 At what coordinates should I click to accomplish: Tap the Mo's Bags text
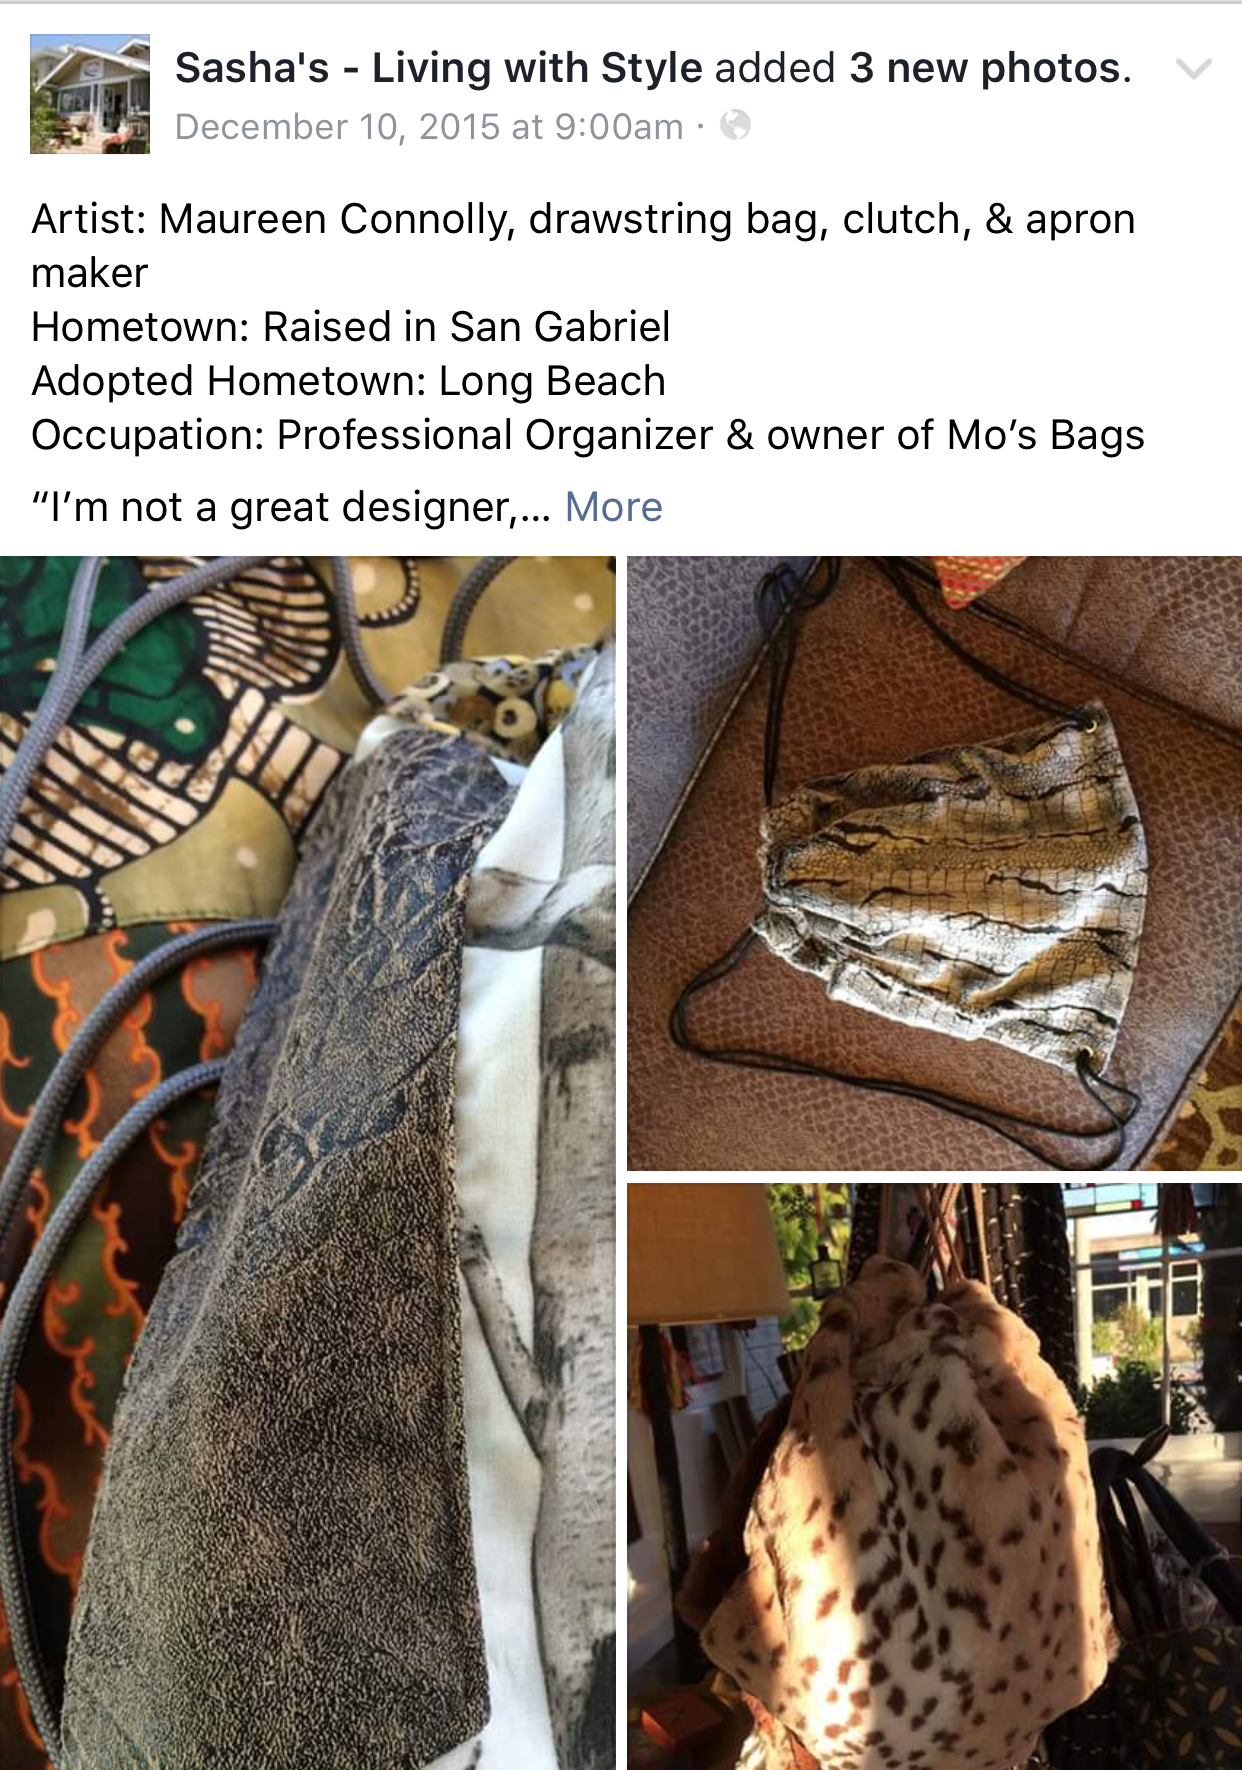[1045, 436]
